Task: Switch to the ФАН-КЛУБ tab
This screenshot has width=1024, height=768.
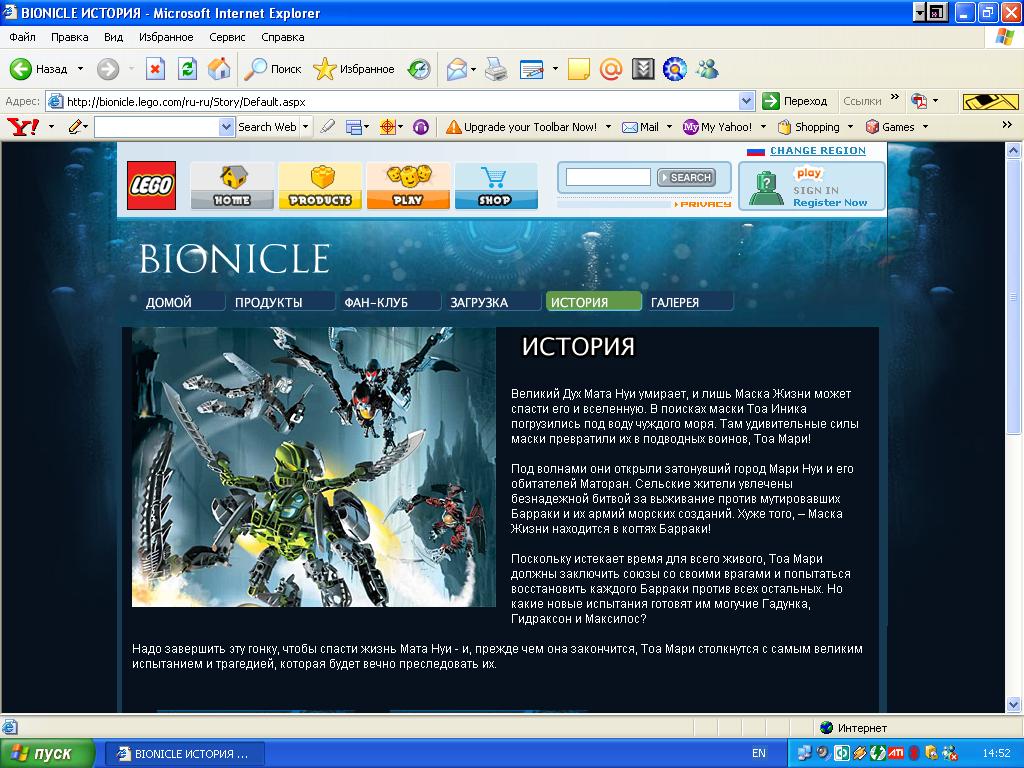Action: pos(389,302)
